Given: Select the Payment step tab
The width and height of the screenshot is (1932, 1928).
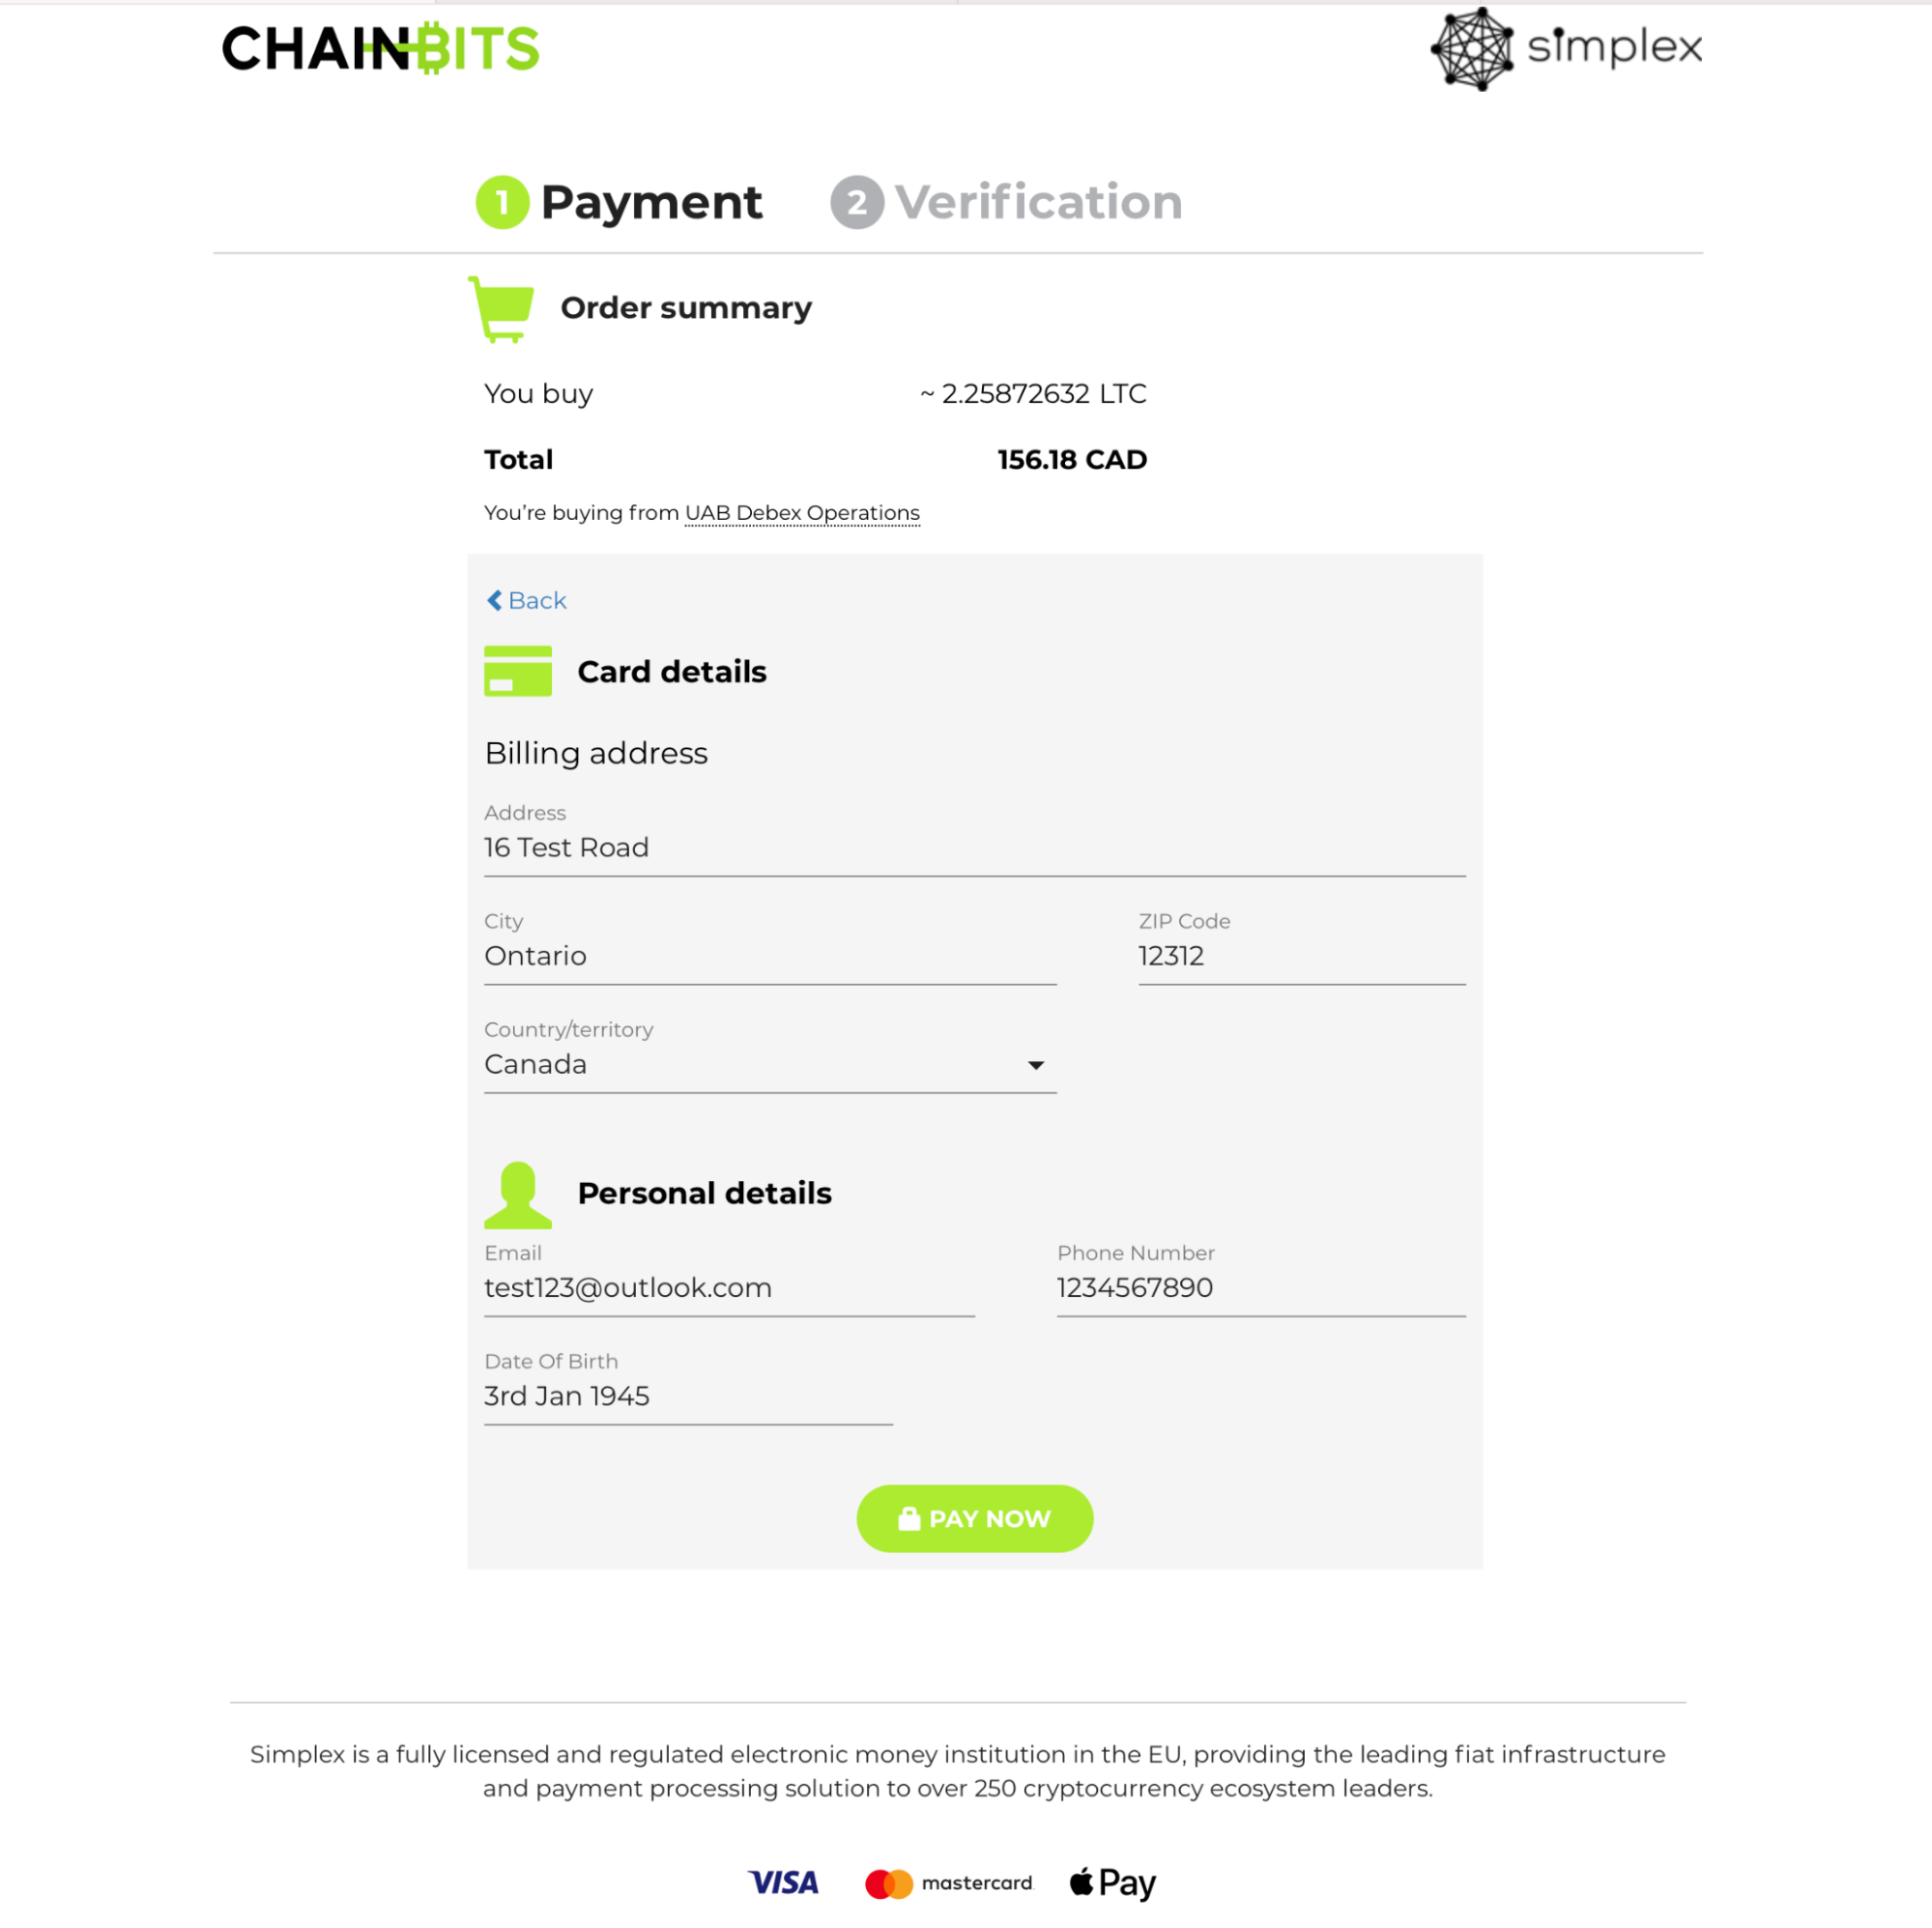Looking at the screenshot, I should [619, 202].
